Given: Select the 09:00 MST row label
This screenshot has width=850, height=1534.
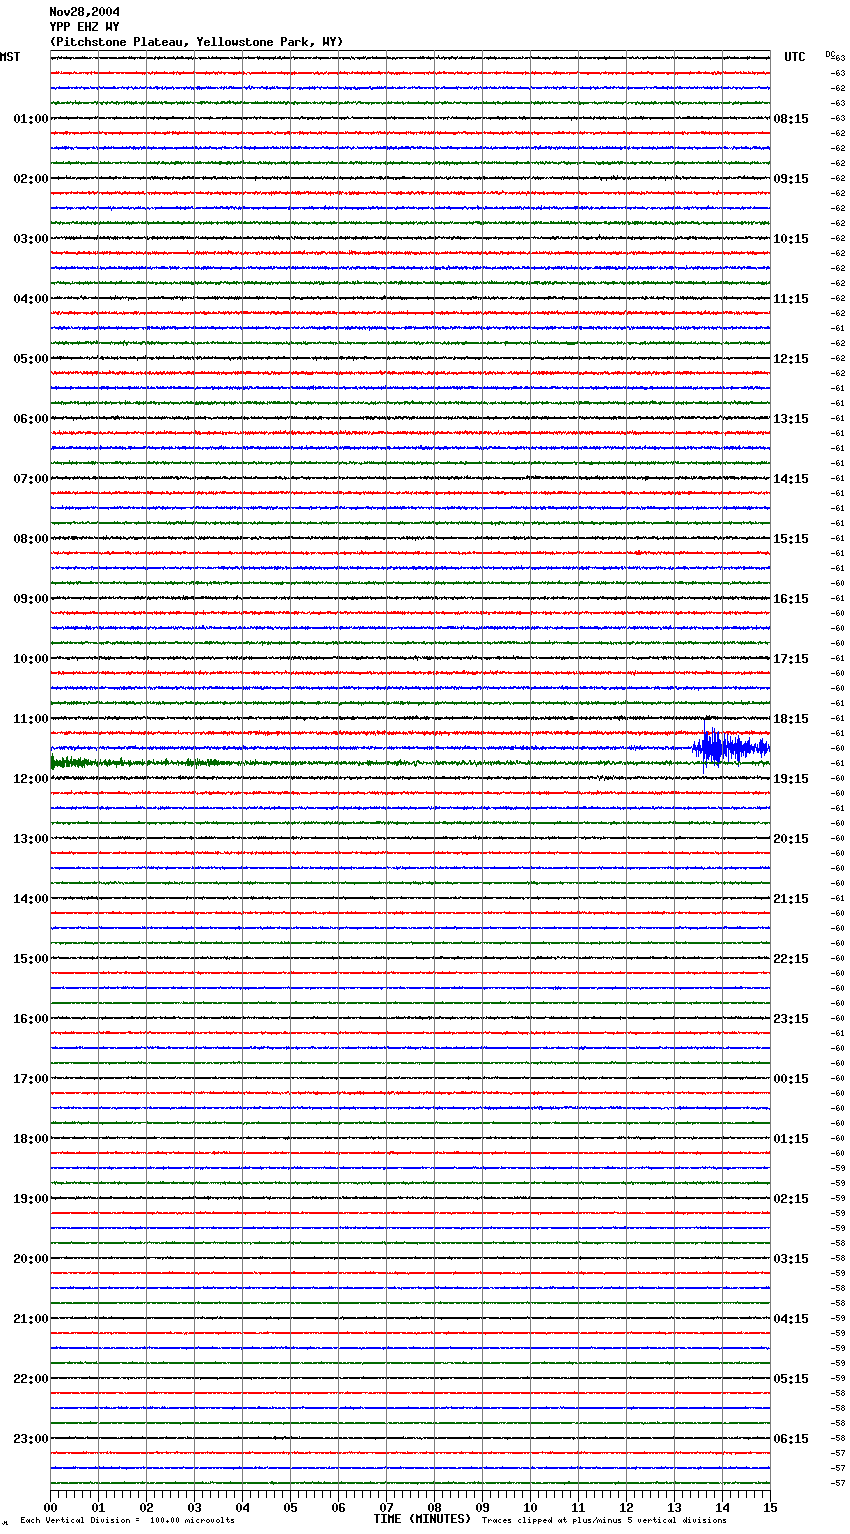Looking at the screenshot, I should click(x=31, y=599).
